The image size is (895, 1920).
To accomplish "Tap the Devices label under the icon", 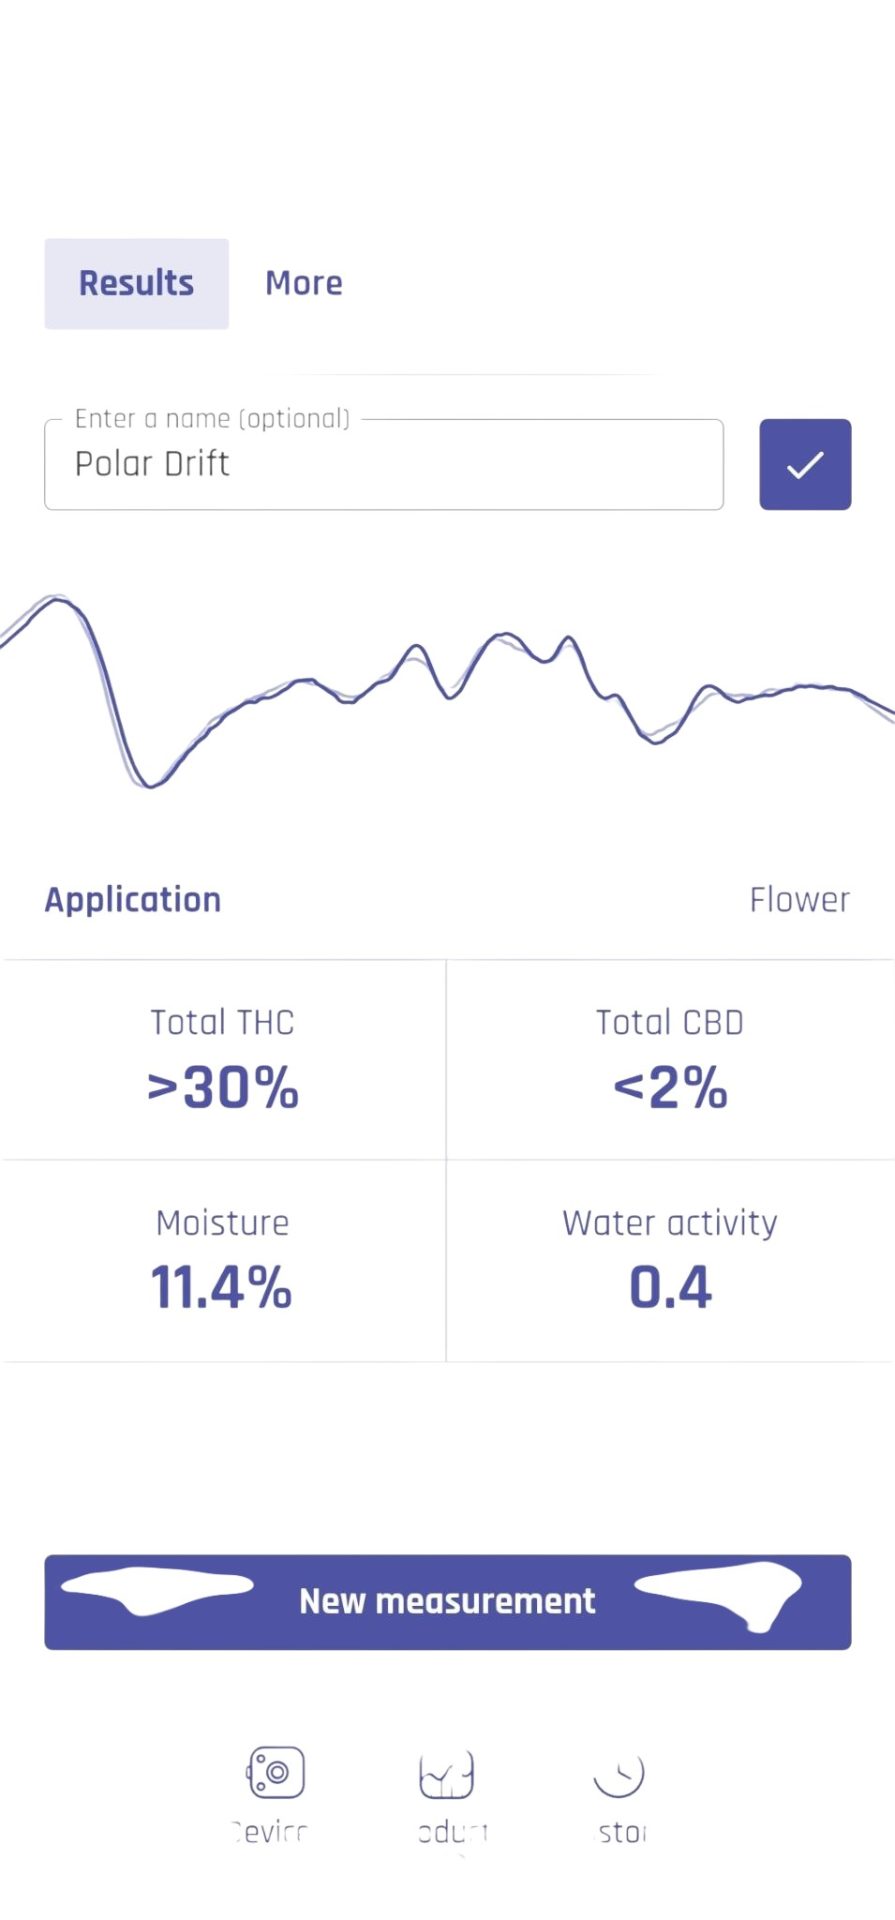I will [x=270, y=1832].
